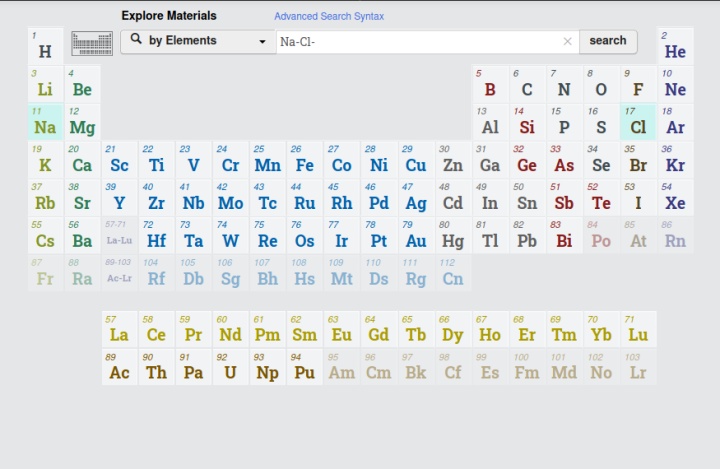720x469 pixels.
Task: Choose Tellurium (Te) element
Action: [601, 198]
